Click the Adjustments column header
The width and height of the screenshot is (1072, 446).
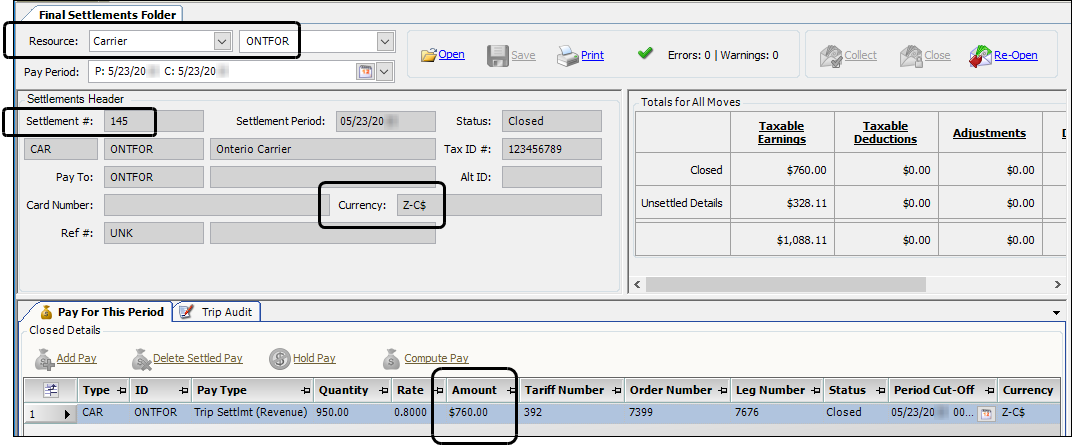[x=989, y=133]
